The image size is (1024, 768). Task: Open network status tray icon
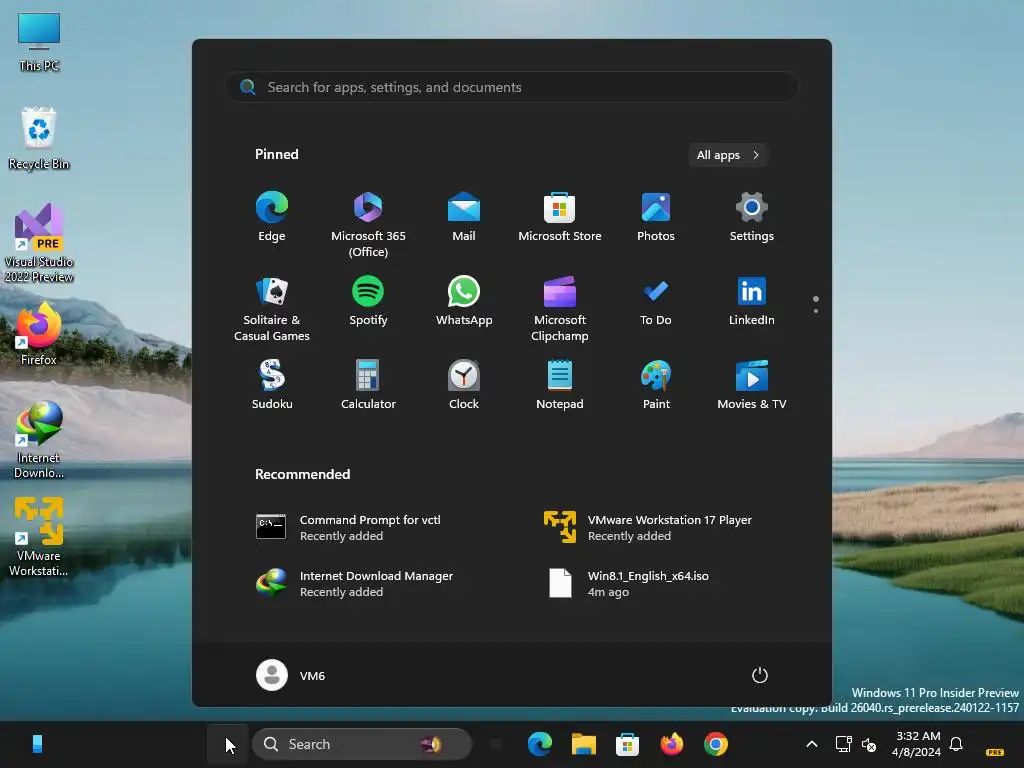(x=843, y=744)
